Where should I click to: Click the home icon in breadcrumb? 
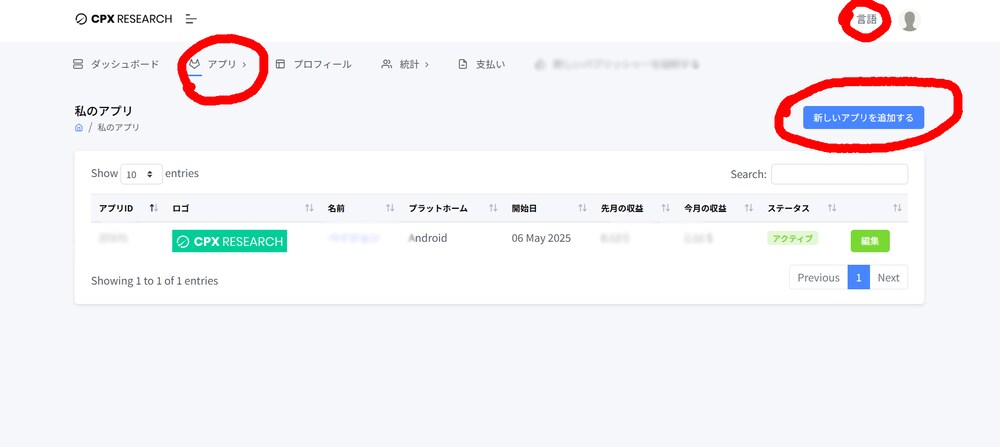click(79, 128)
